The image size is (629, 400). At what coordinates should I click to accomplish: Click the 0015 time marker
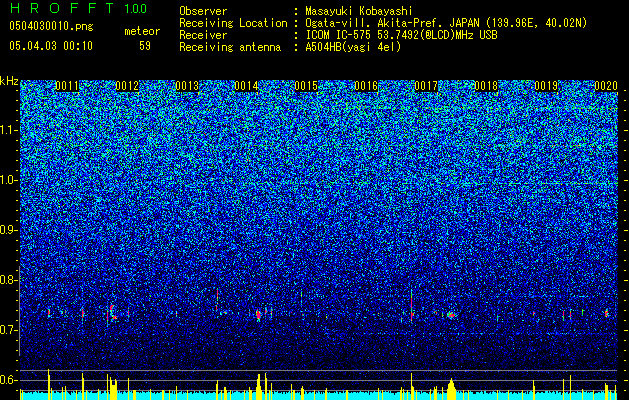[x=306, y=86]
